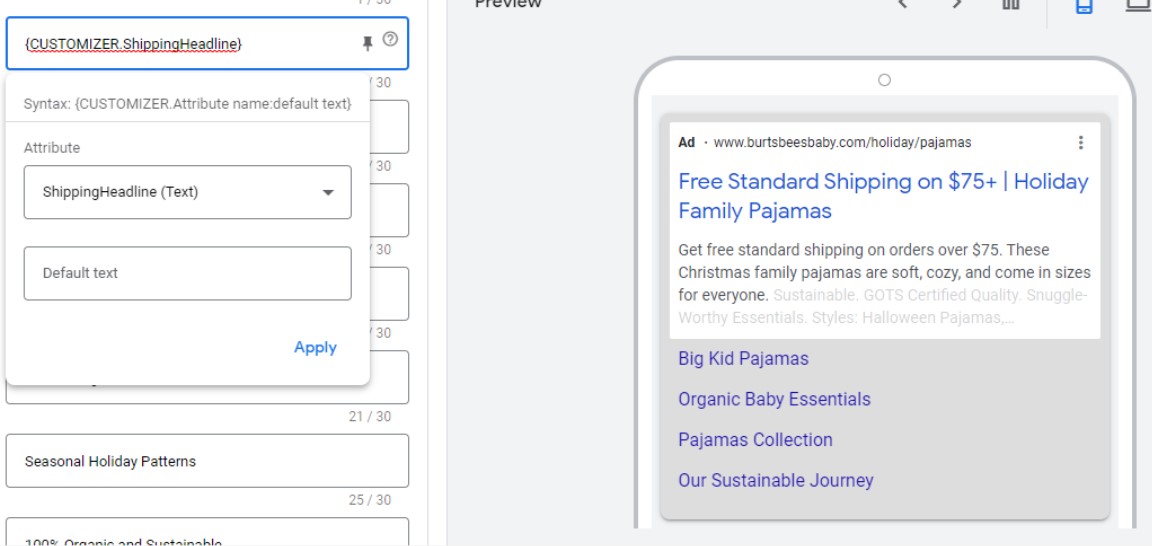The image size is (1152, 546).
Task: Open the Big Kid Pajamas sitelink
Action: click(x=743, y=359)
